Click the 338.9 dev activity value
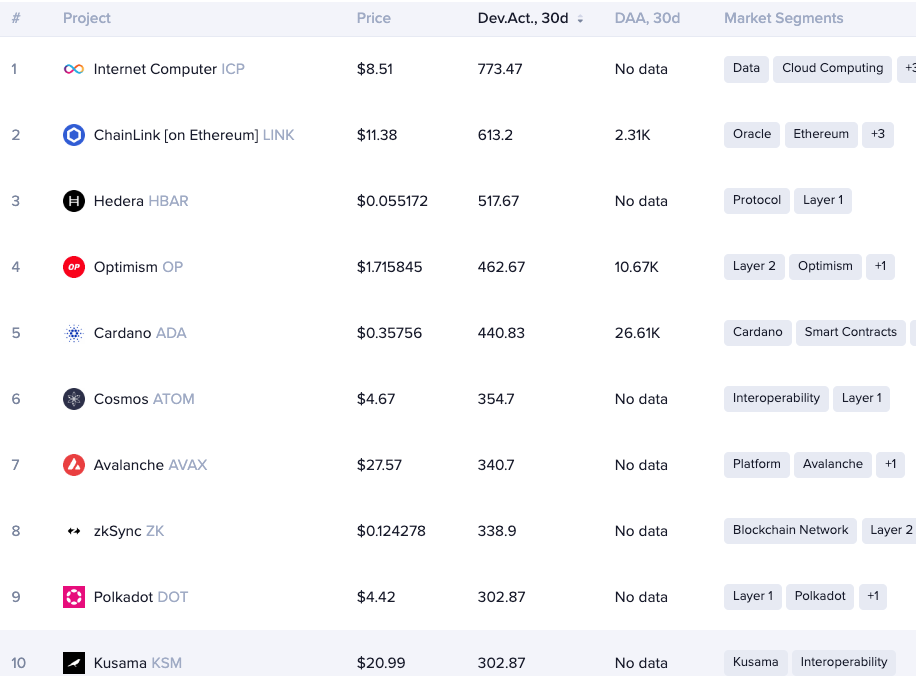The width and height of the screenshot is (916, 676). [x=497, y=531]
